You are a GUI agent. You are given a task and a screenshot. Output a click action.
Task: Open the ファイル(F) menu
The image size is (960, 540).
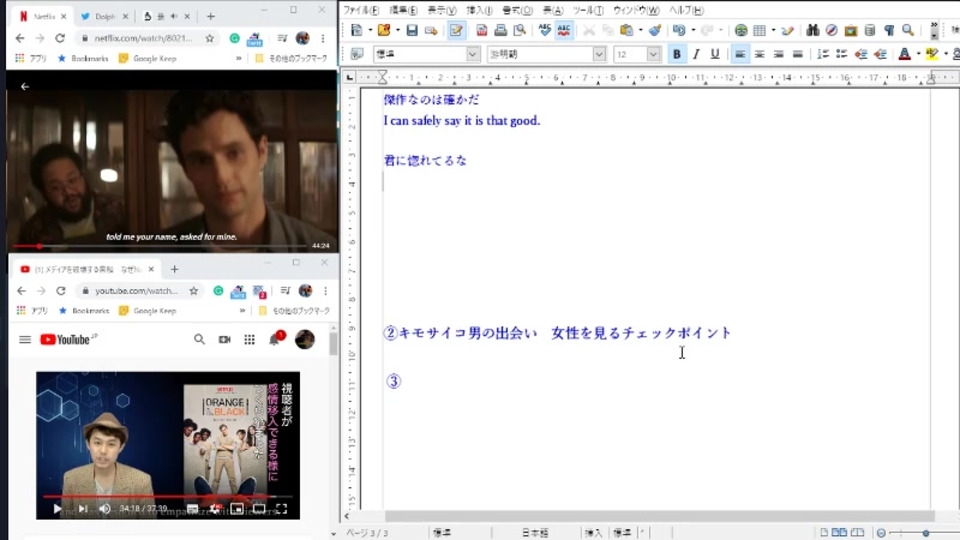361,10
